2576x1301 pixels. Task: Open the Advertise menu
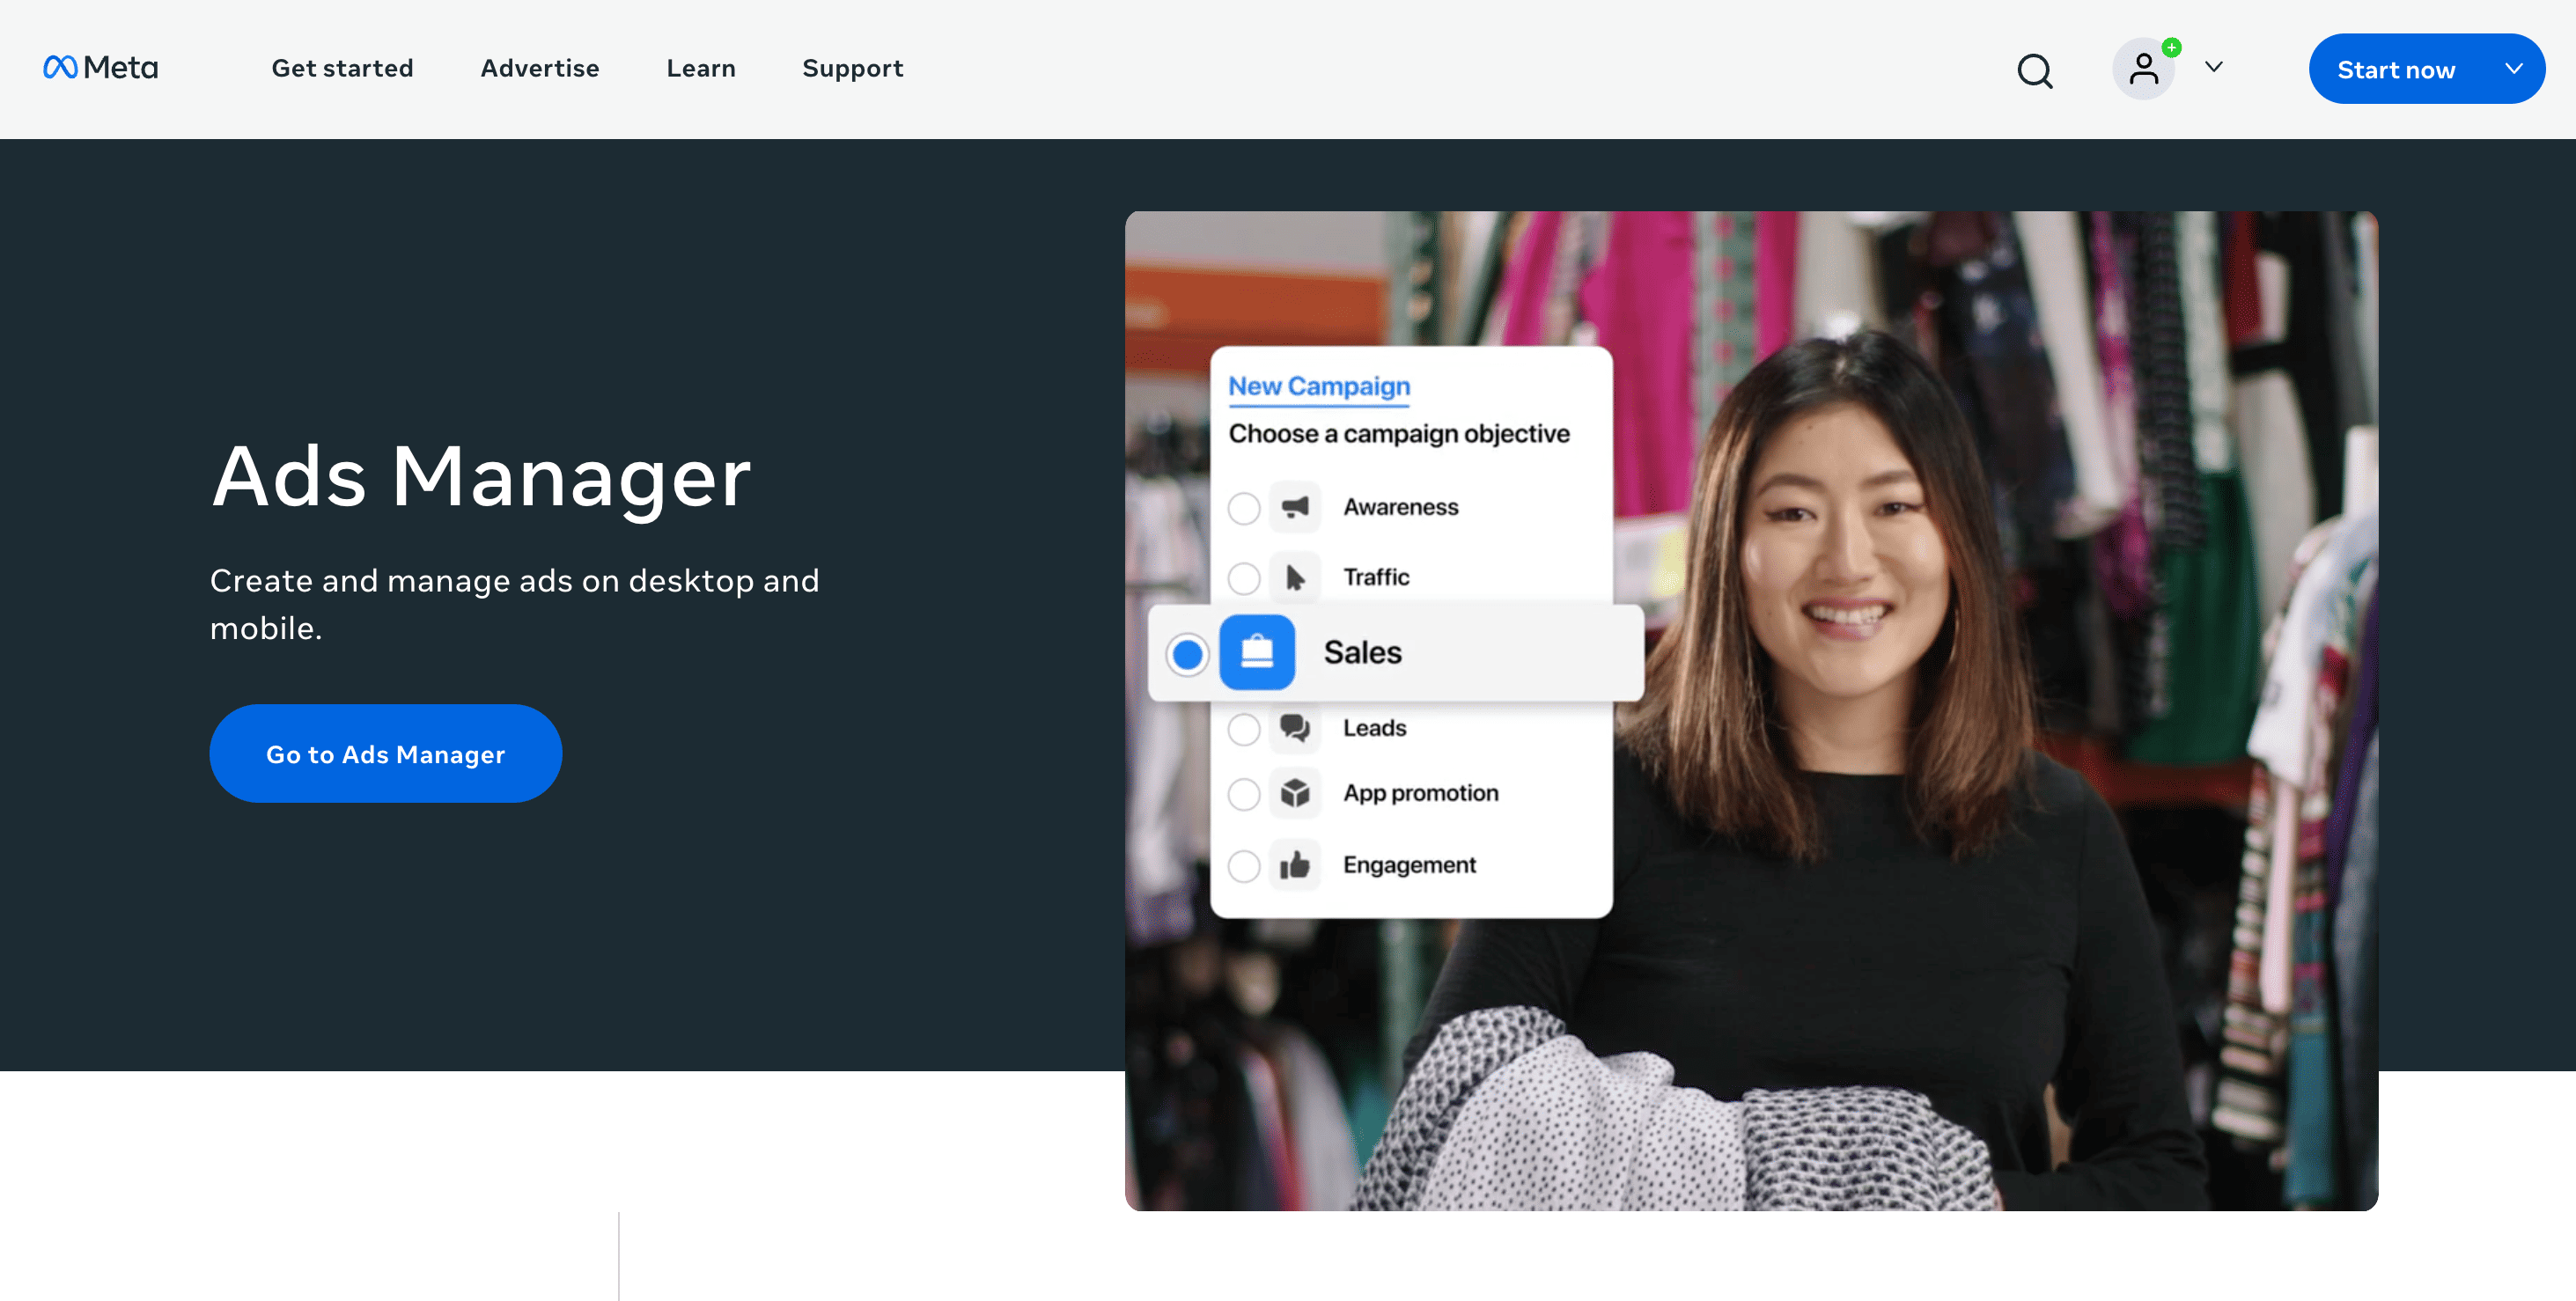click(x=540, y=68)
